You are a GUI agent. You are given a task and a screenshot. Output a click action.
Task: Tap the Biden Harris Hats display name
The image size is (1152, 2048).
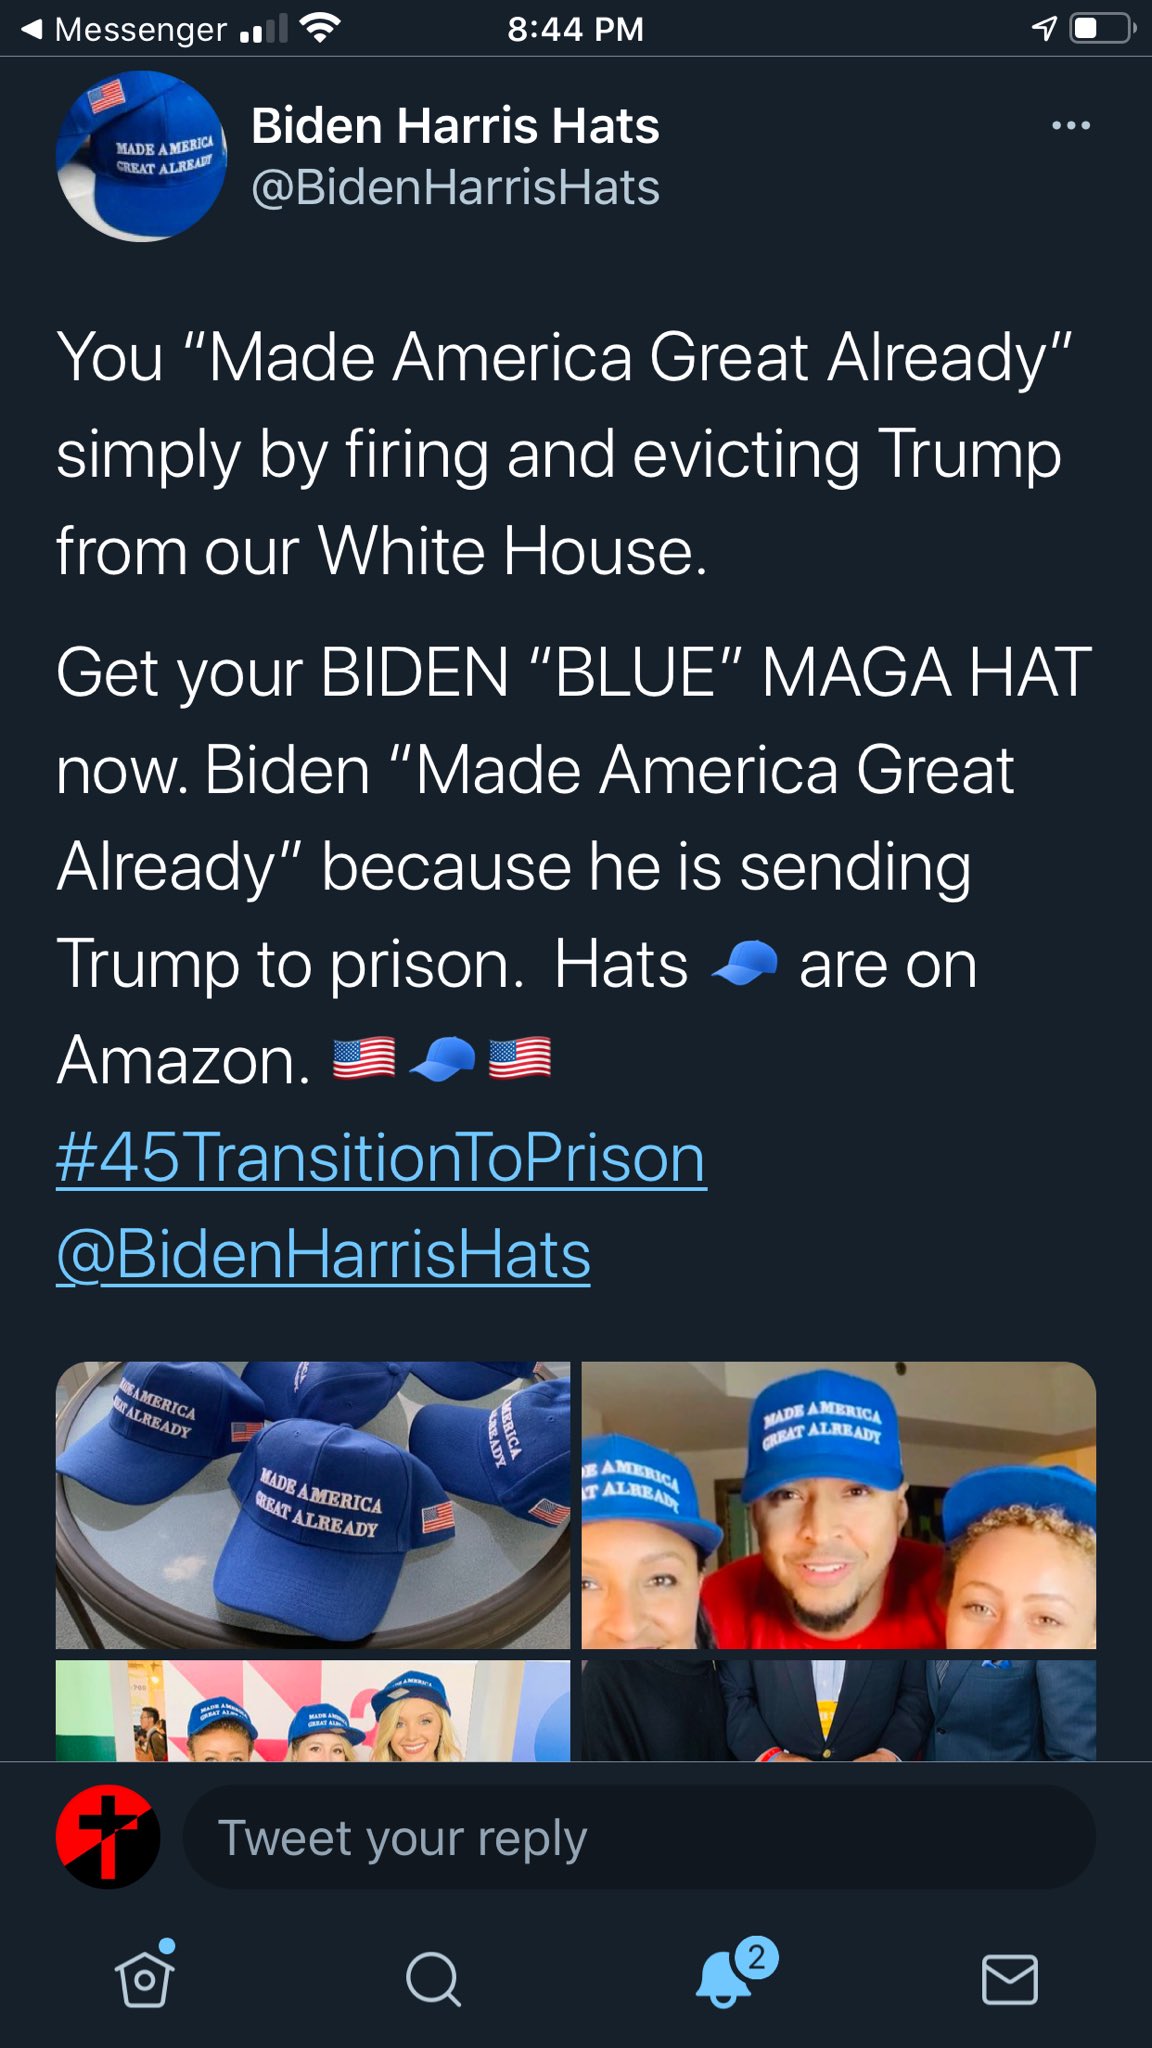pyautogui.click(x=455, y=126)
